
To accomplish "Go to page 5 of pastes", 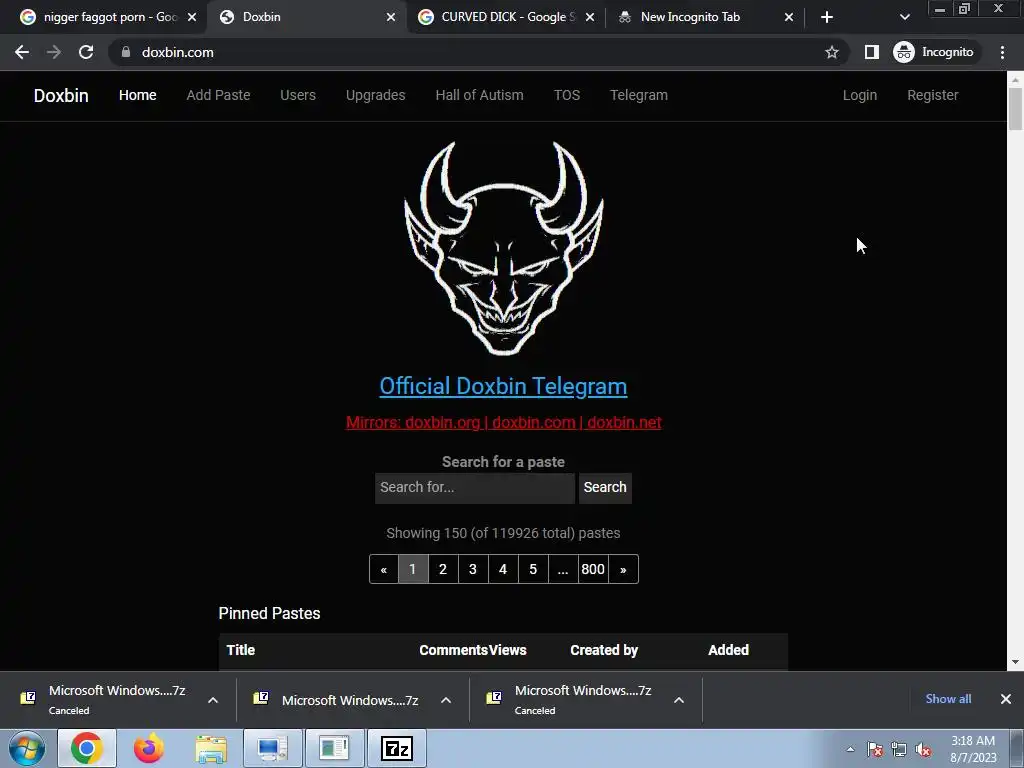I will coord(533,569).
